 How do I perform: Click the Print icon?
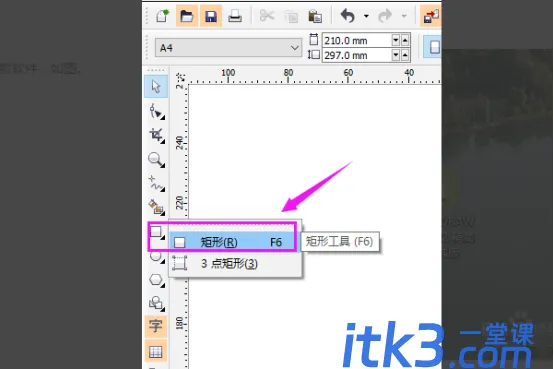point(235,16)
